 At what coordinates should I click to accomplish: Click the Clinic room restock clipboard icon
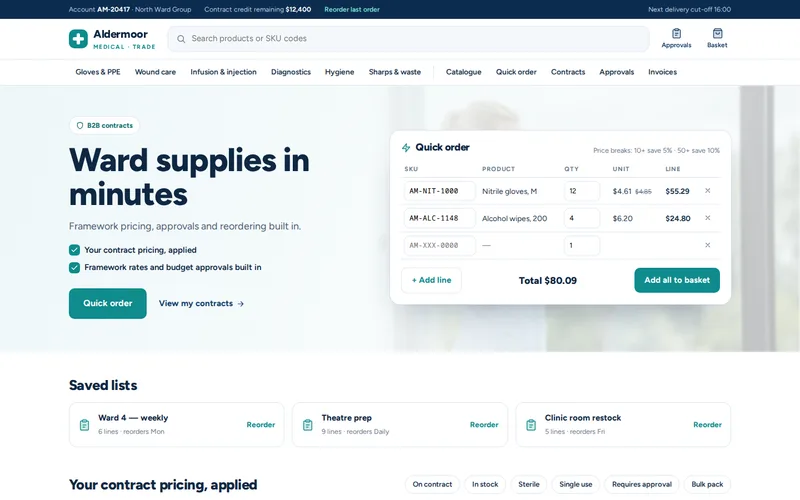coord(531,424)
